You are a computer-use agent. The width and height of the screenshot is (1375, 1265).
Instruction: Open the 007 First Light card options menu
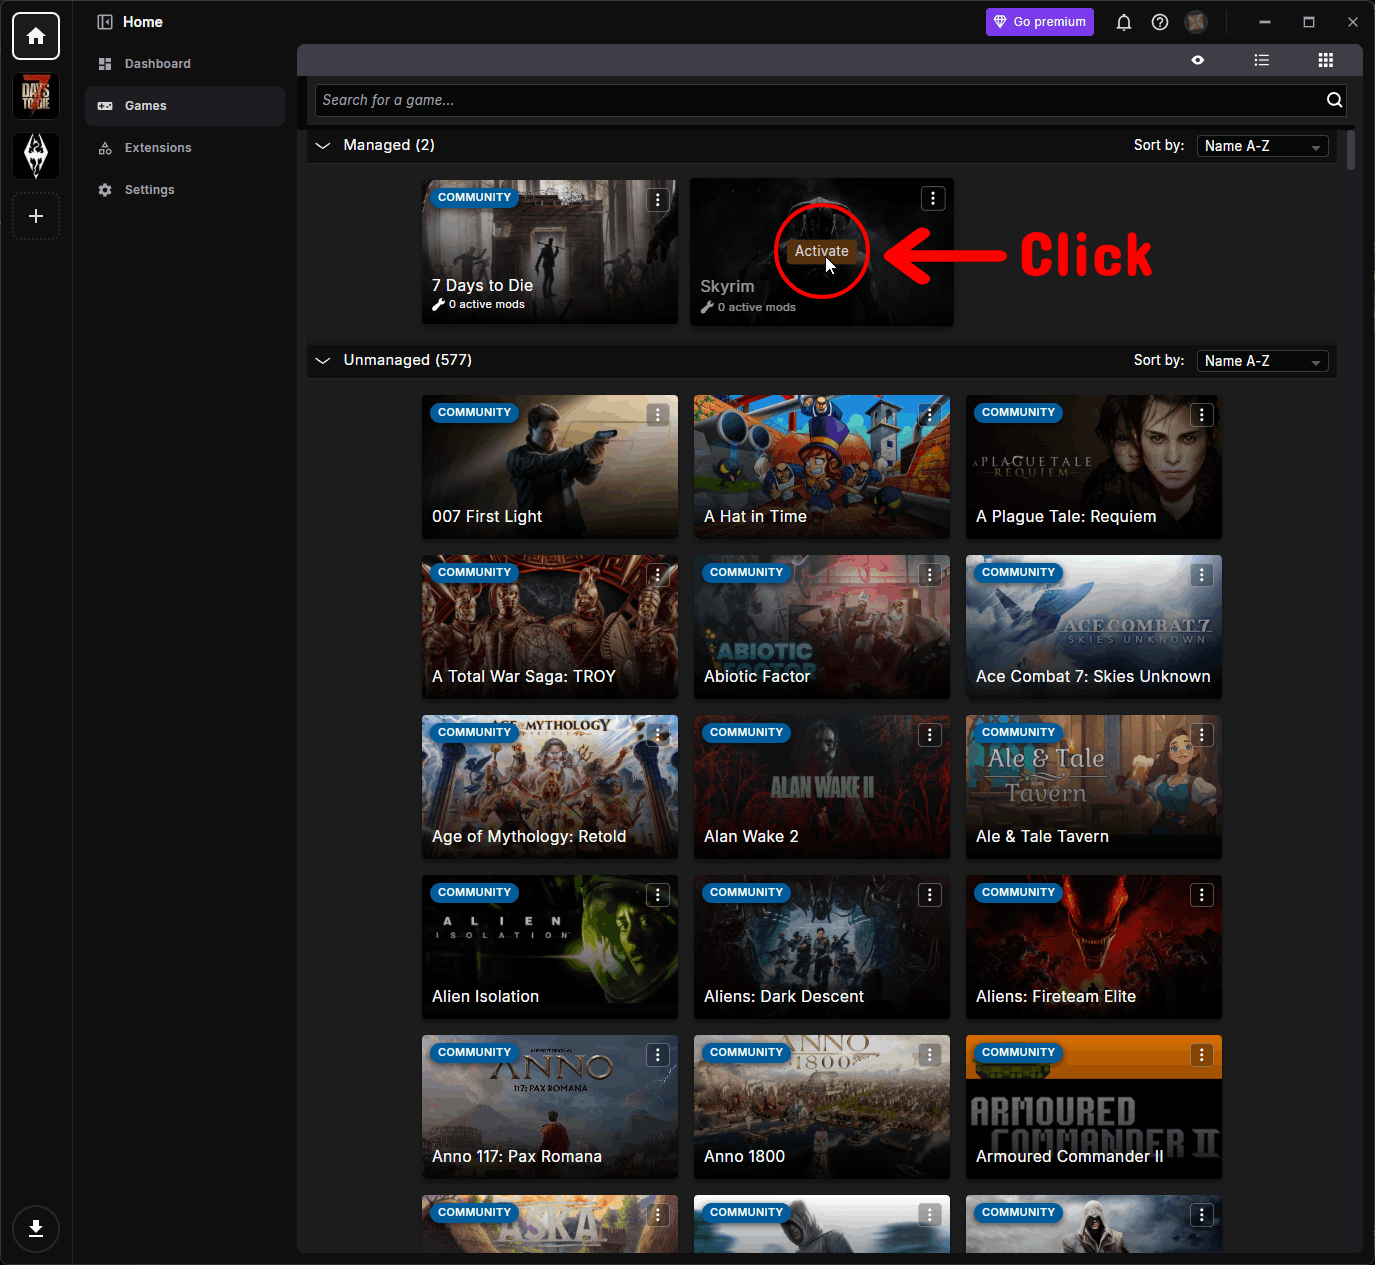coord(658,415)
